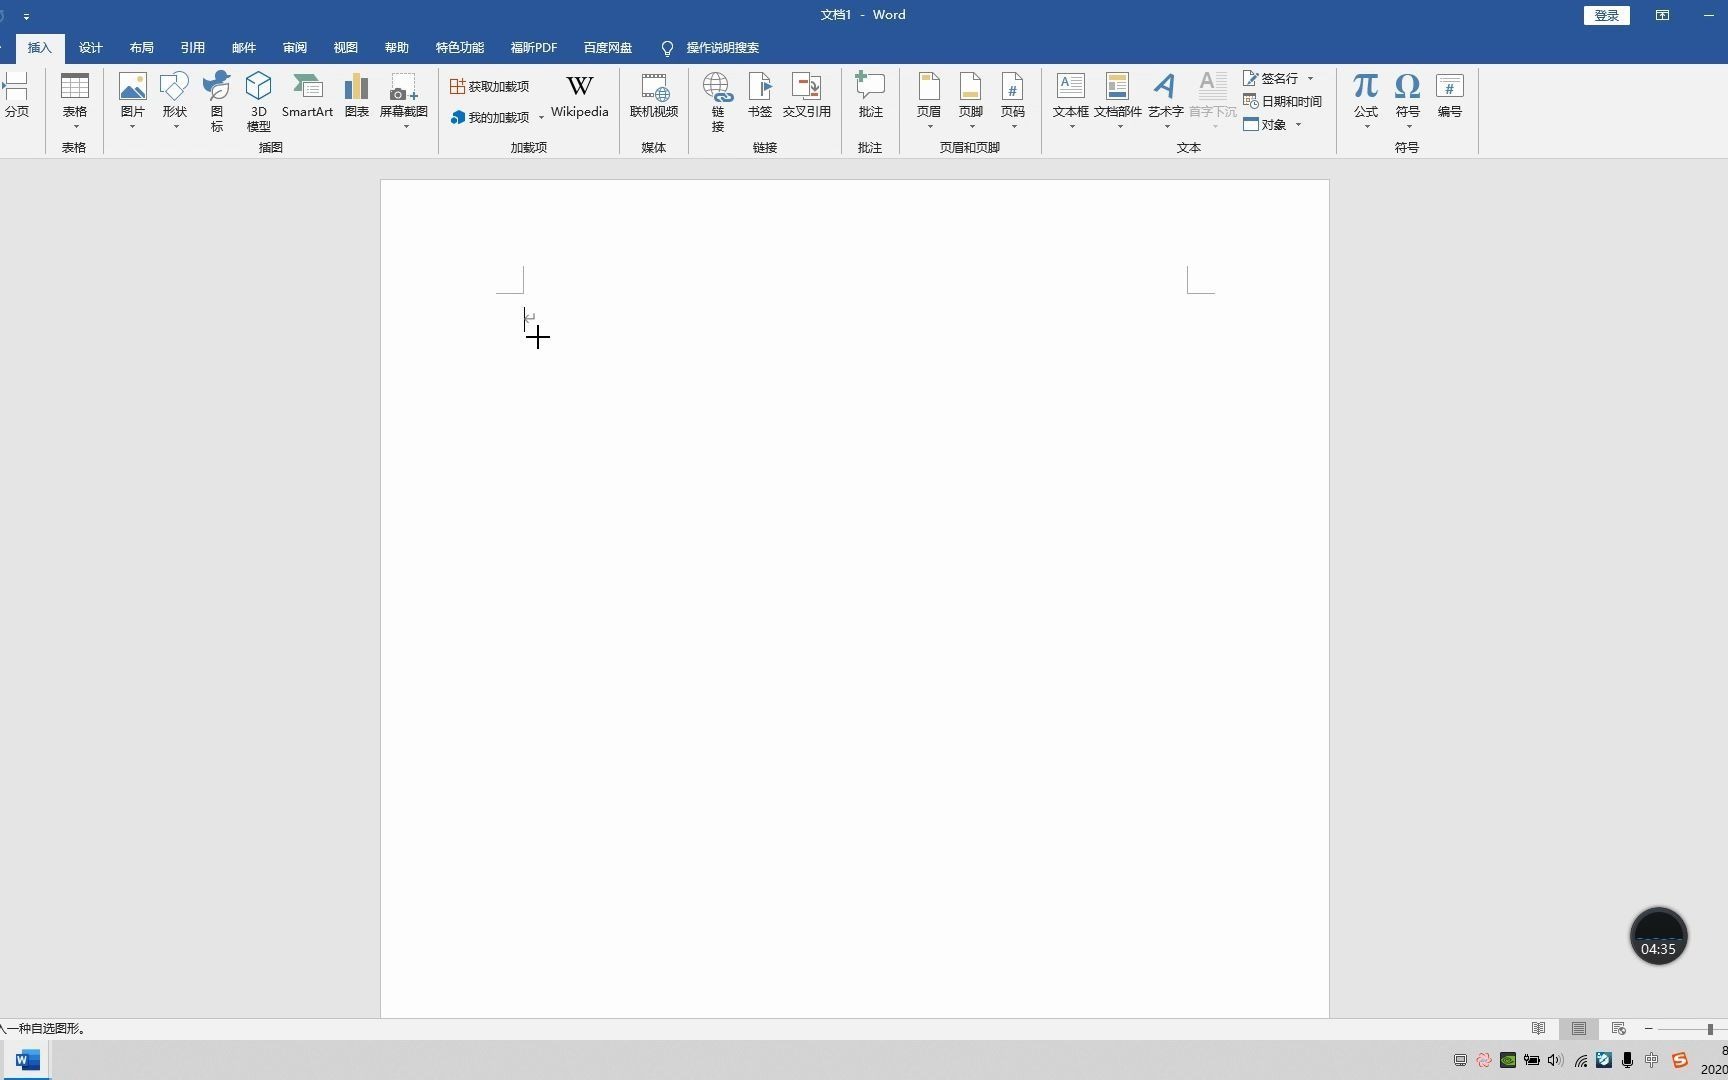Expand the 公式 dropdown arrow

[x=1367, y=127]
